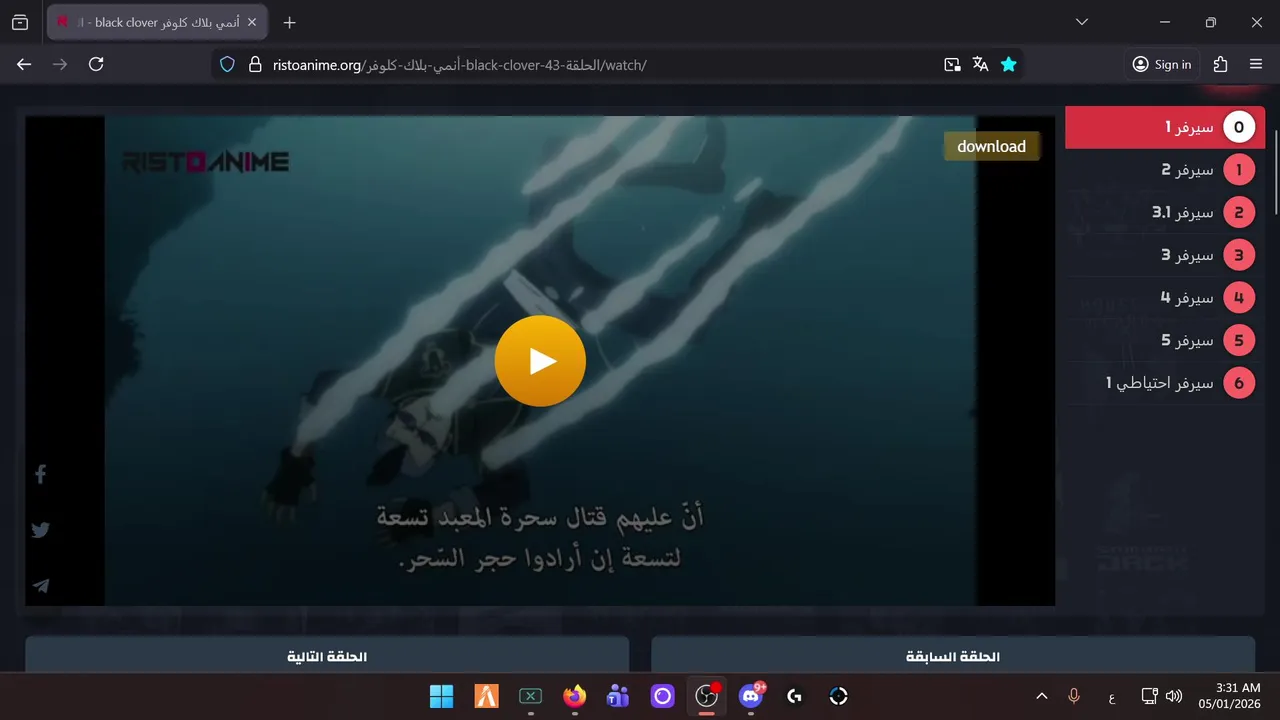This screenshot has width=1280, height=720.
Task: Open OBS Studio from taskbar
Action: tap(707, 696)
